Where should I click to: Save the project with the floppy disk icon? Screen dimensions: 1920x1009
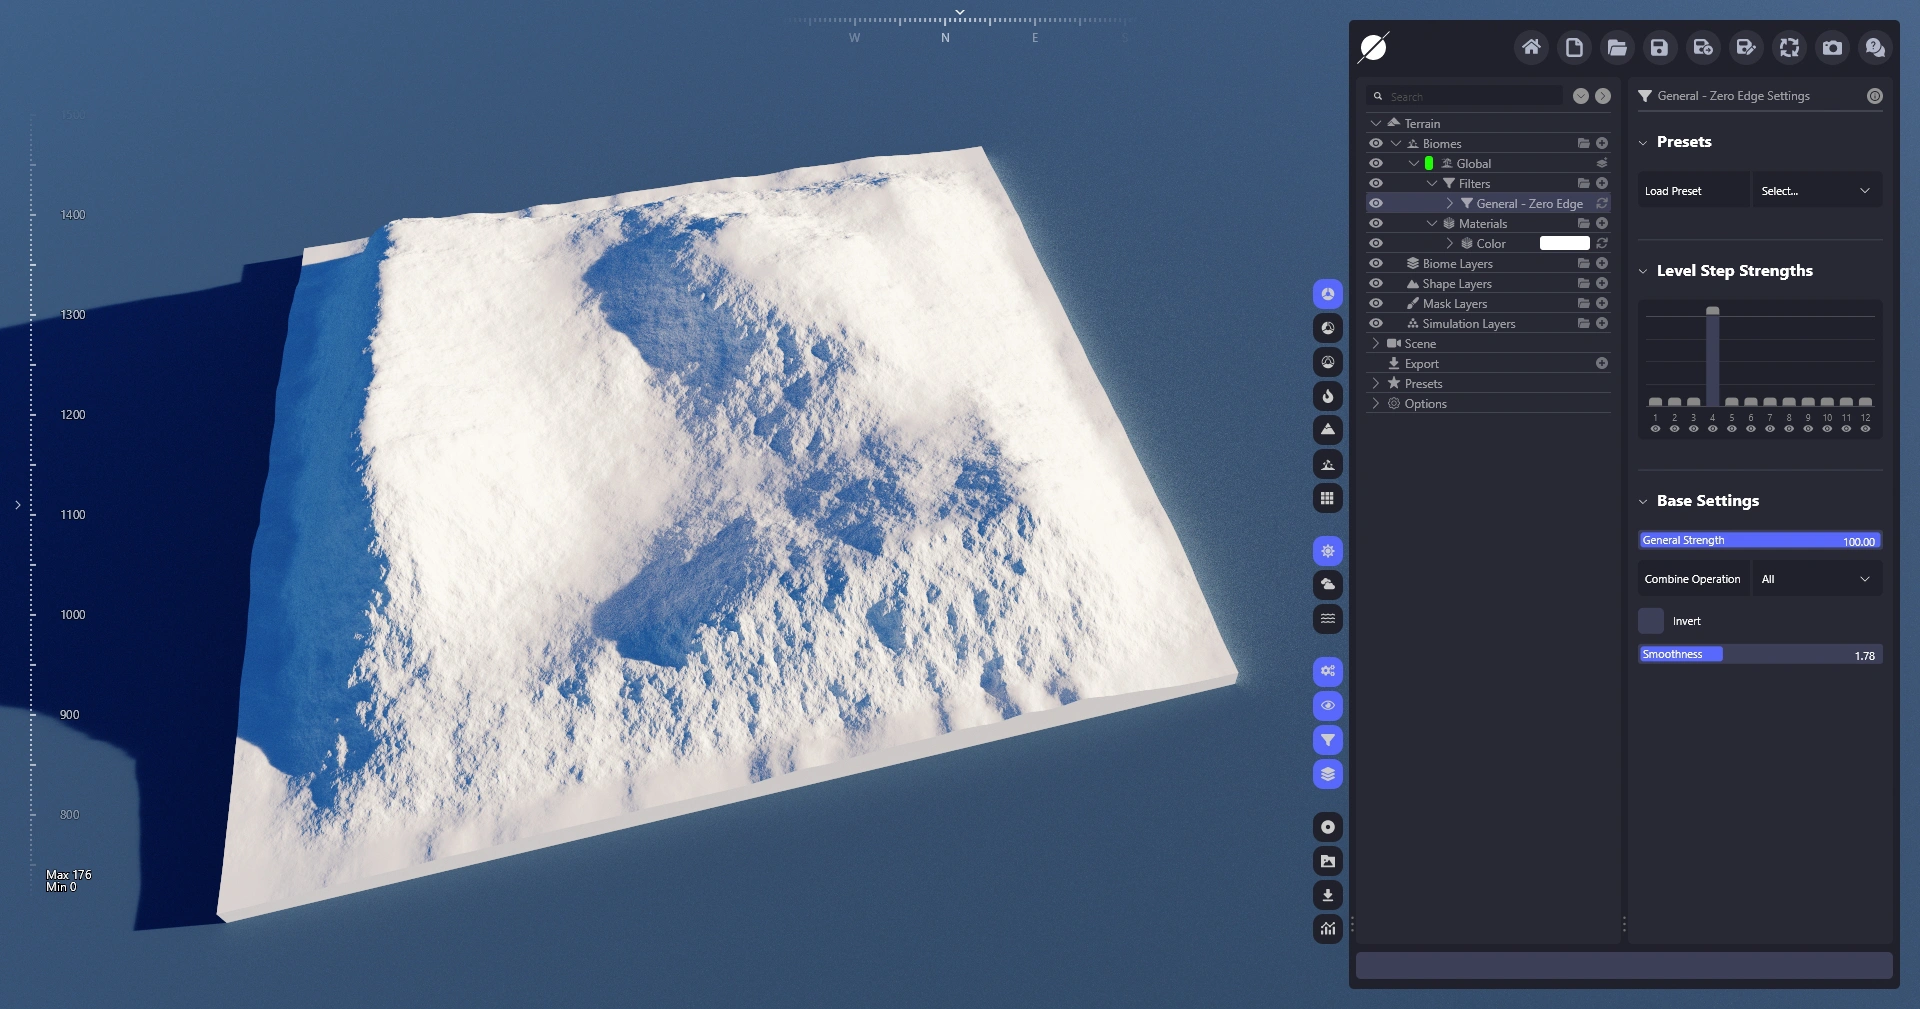pos(1659,47)
